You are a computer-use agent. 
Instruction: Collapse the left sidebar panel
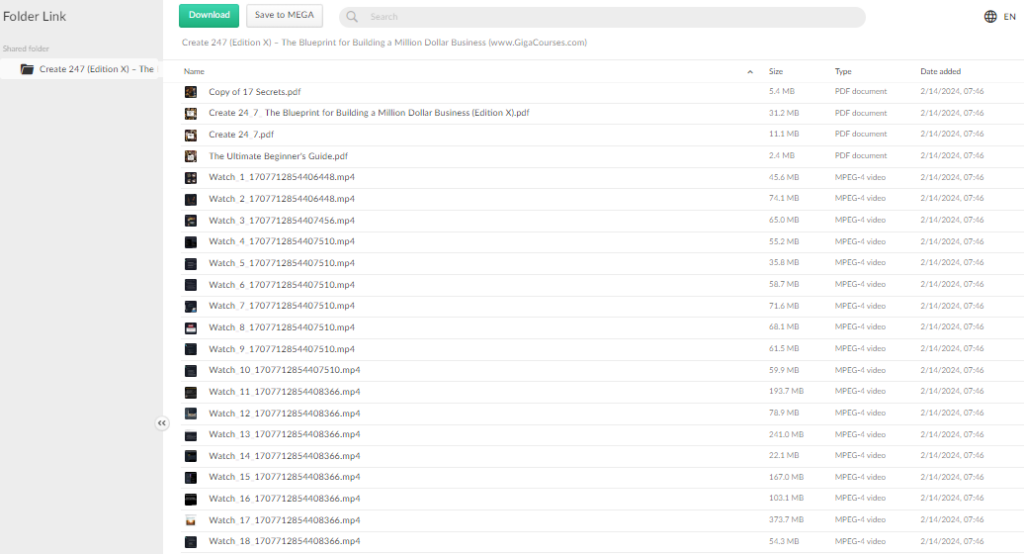point(162,424)
